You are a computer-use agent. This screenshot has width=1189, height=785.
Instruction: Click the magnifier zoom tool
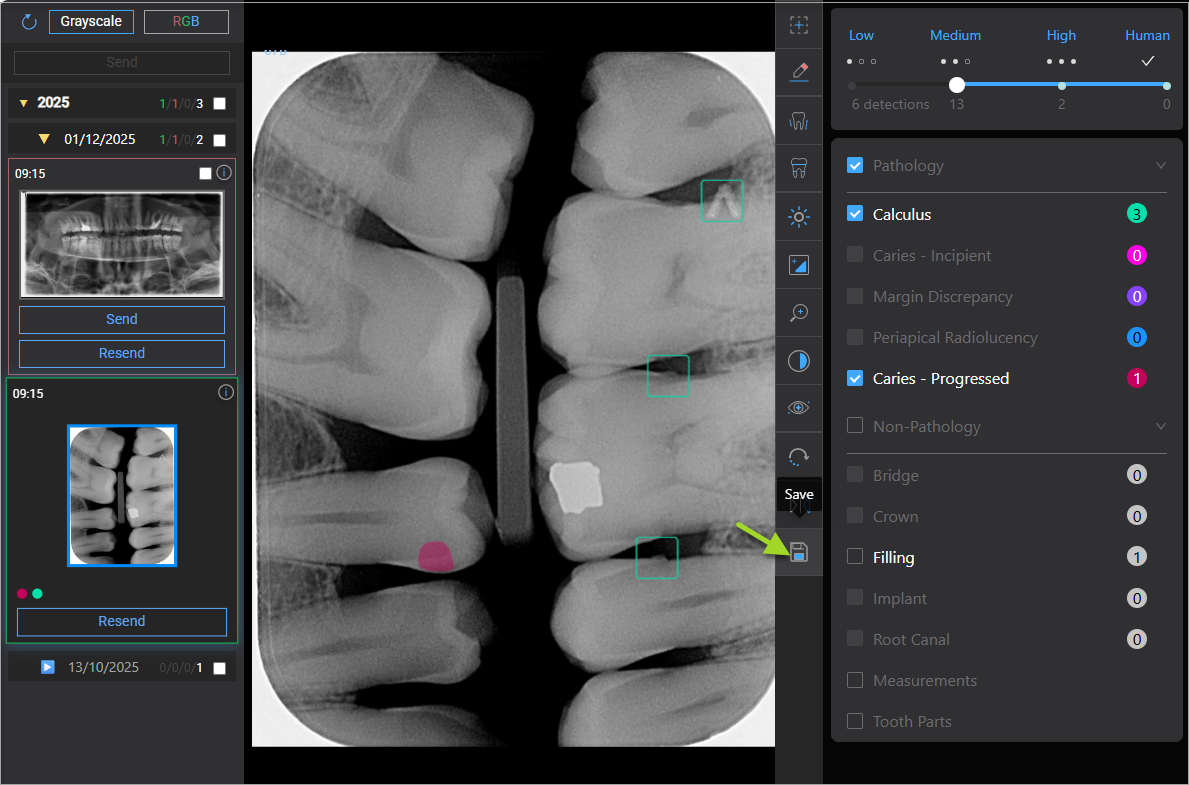[798, 313]
